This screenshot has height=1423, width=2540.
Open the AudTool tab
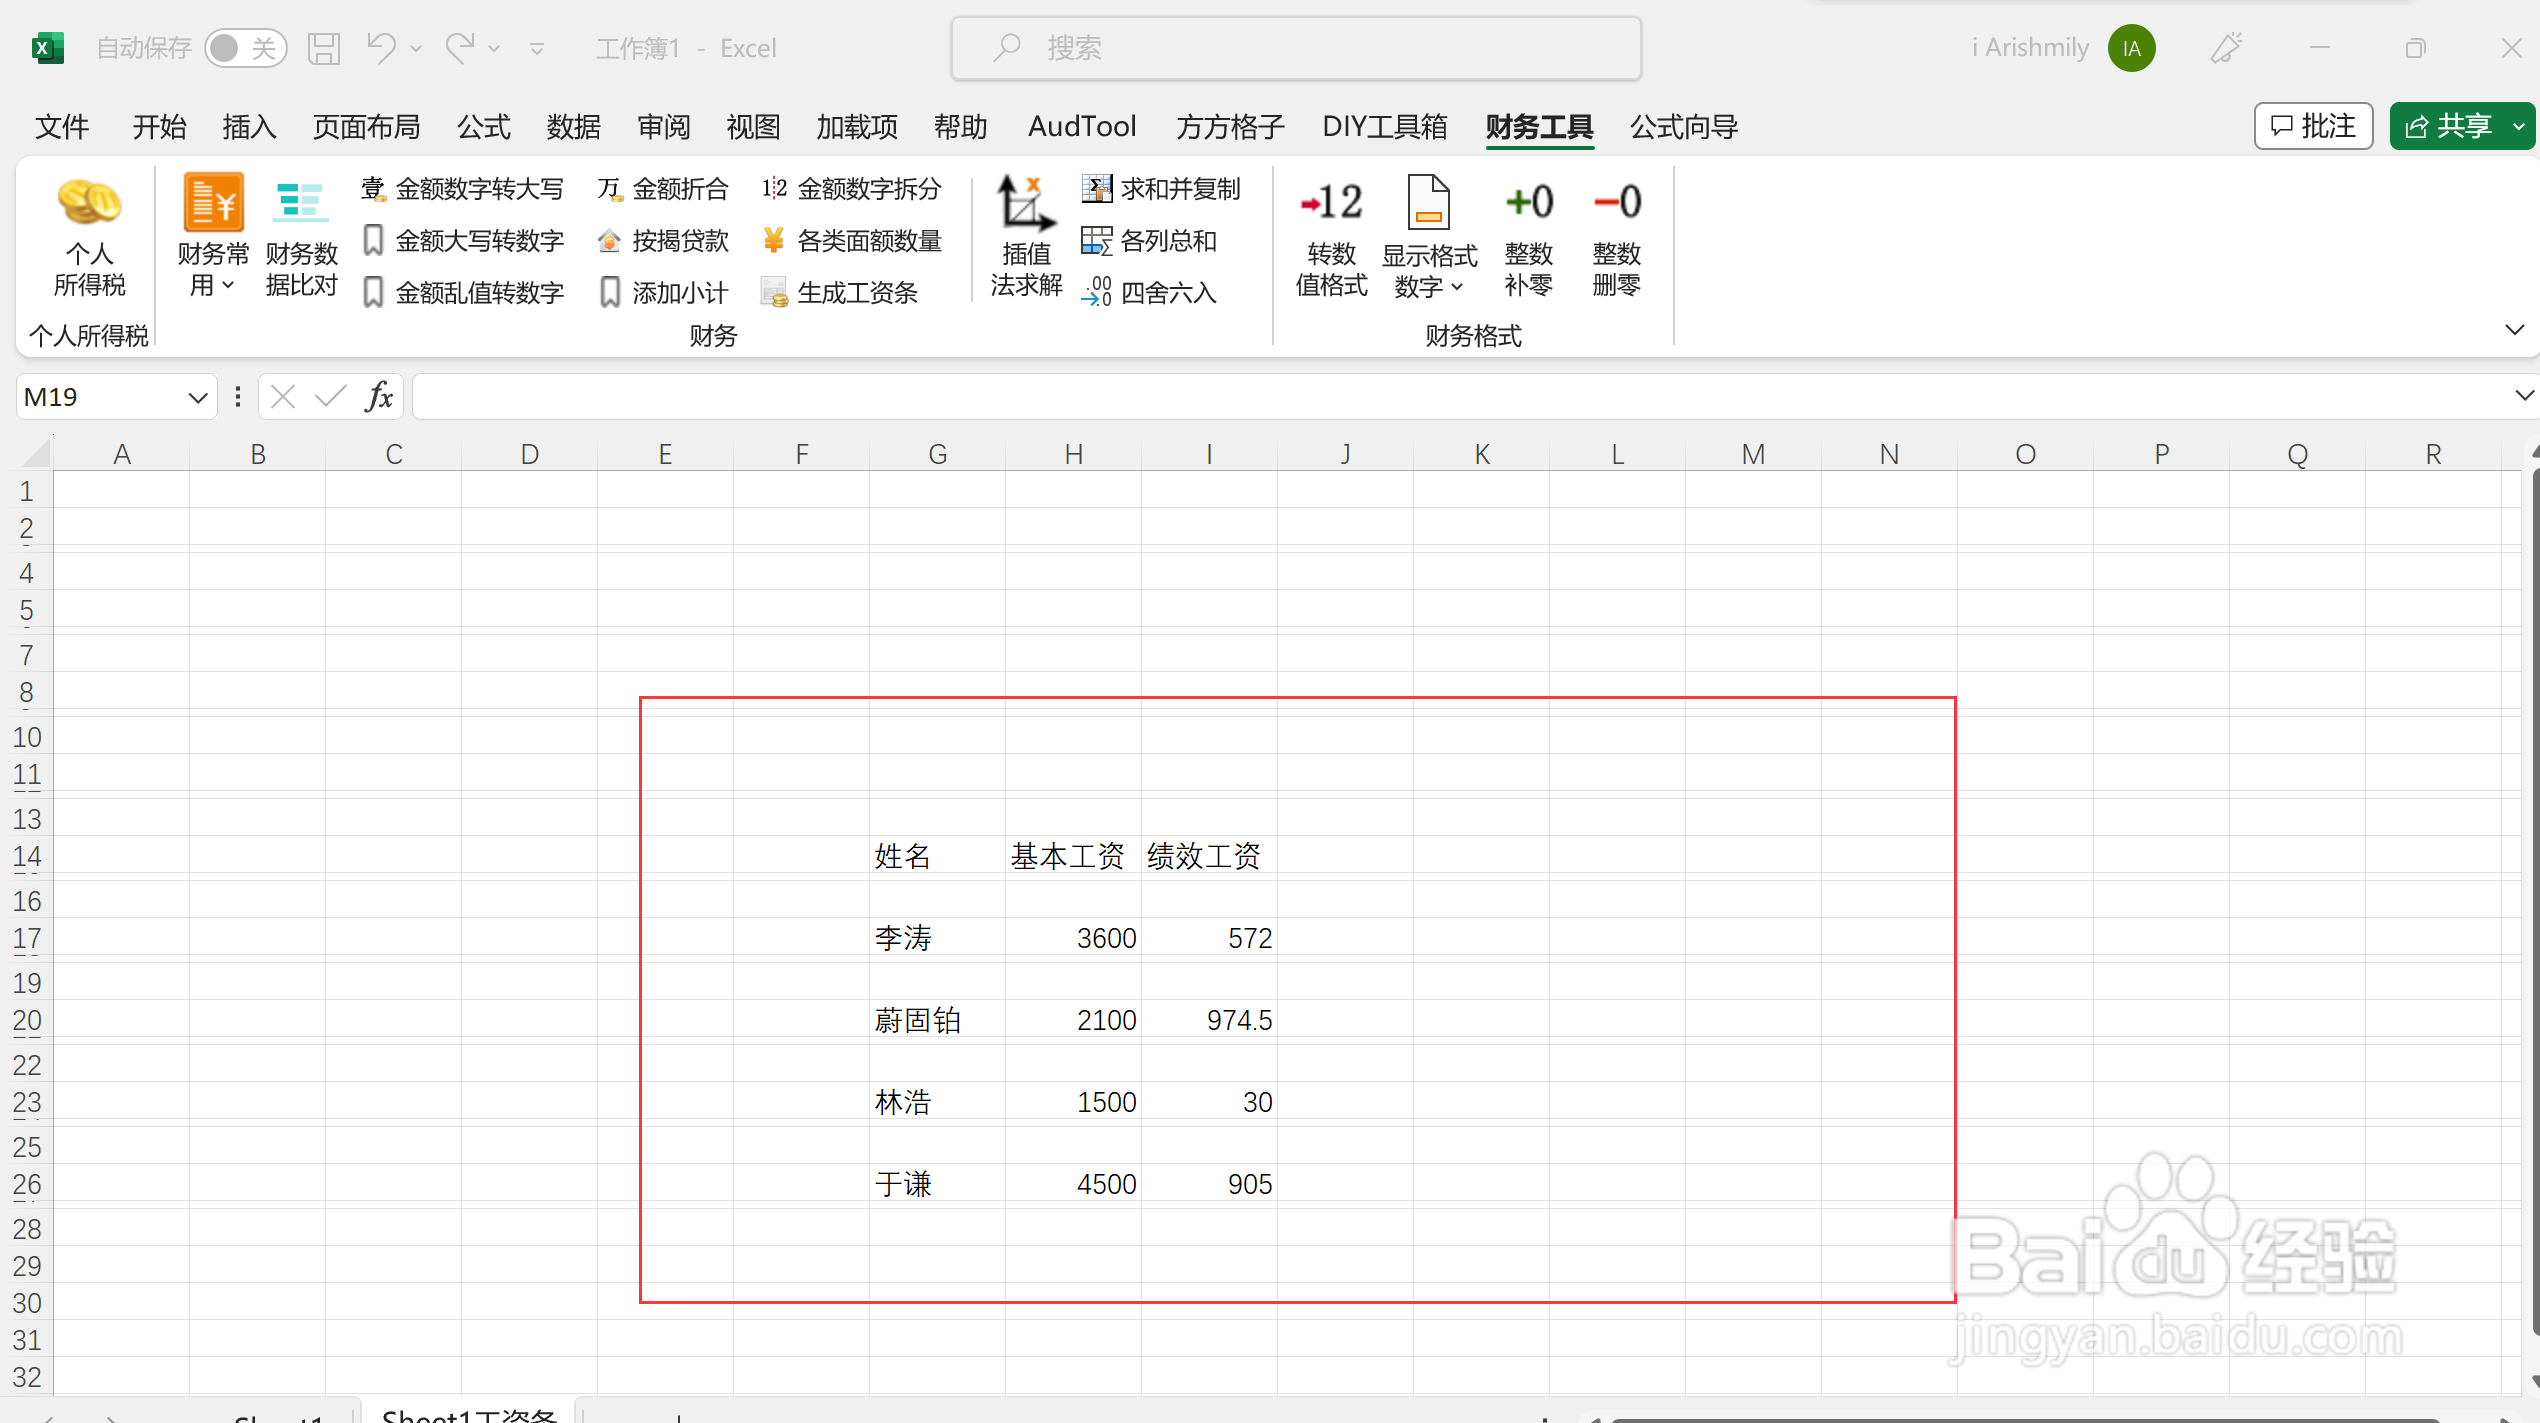tap(1082, 127)
